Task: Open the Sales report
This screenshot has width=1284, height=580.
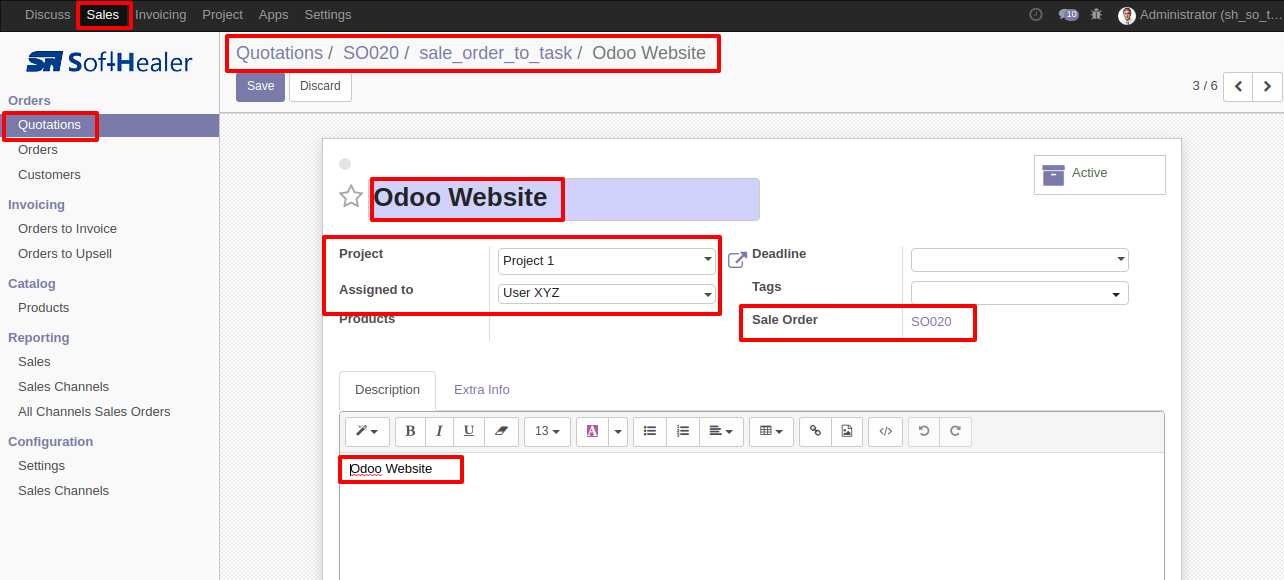Action: pyautogui.click(x=34, y=362)
